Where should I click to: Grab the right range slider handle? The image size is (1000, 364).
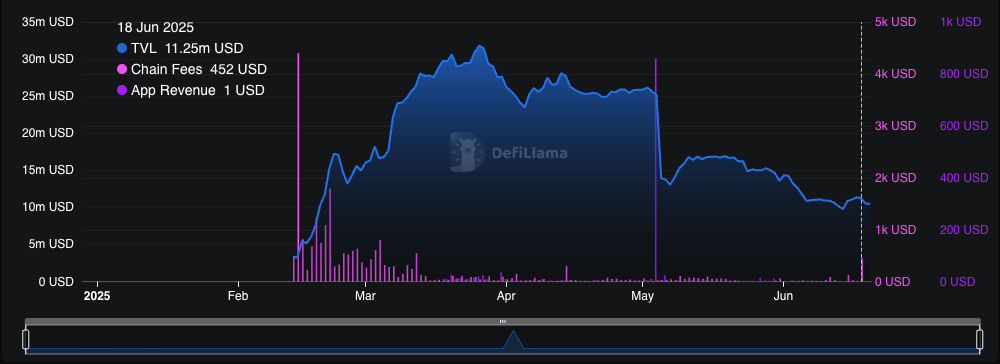point(979,340)
